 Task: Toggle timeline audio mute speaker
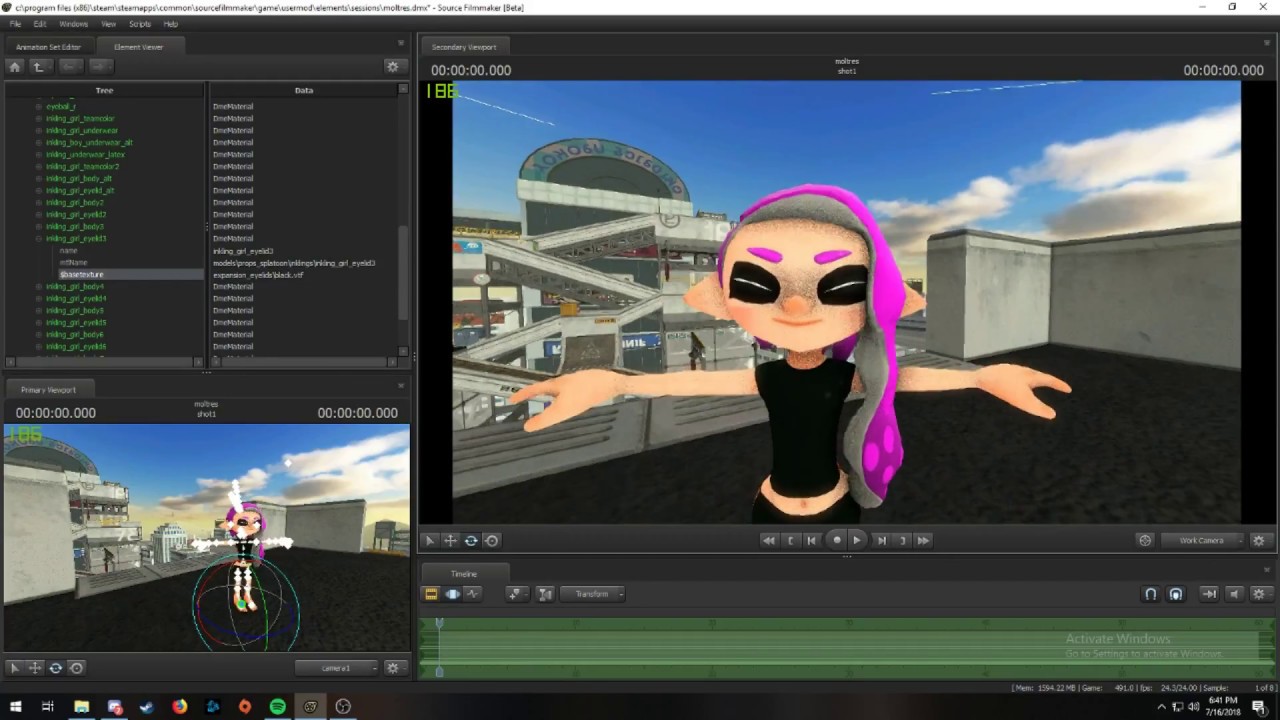click(x=1234, y=594)
